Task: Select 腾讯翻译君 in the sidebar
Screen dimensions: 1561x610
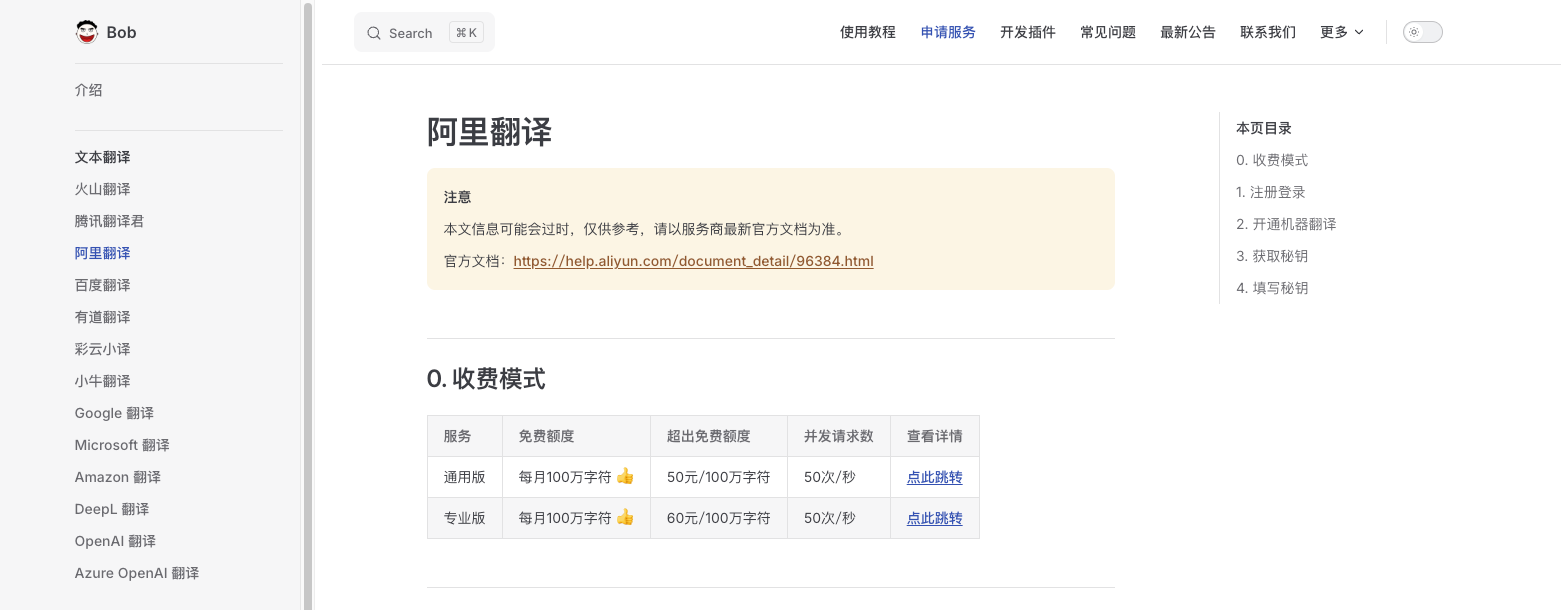Action: click(110, 221)
